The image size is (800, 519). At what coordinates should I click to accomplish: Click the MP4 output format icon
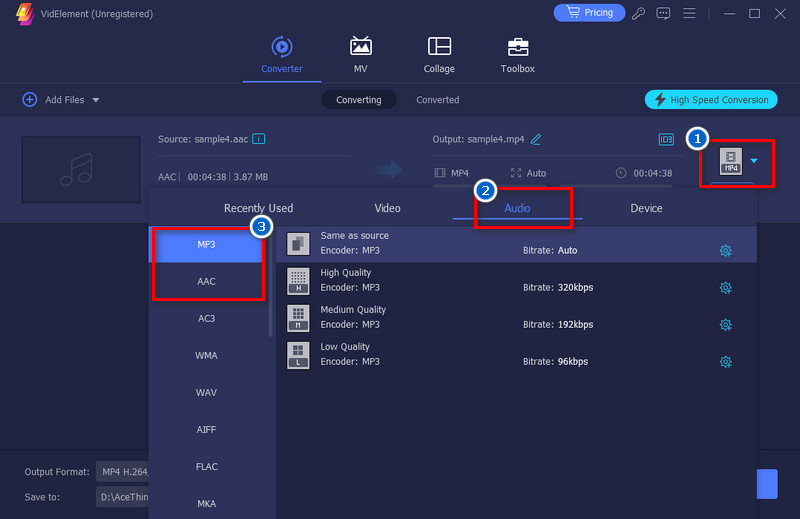731,161
